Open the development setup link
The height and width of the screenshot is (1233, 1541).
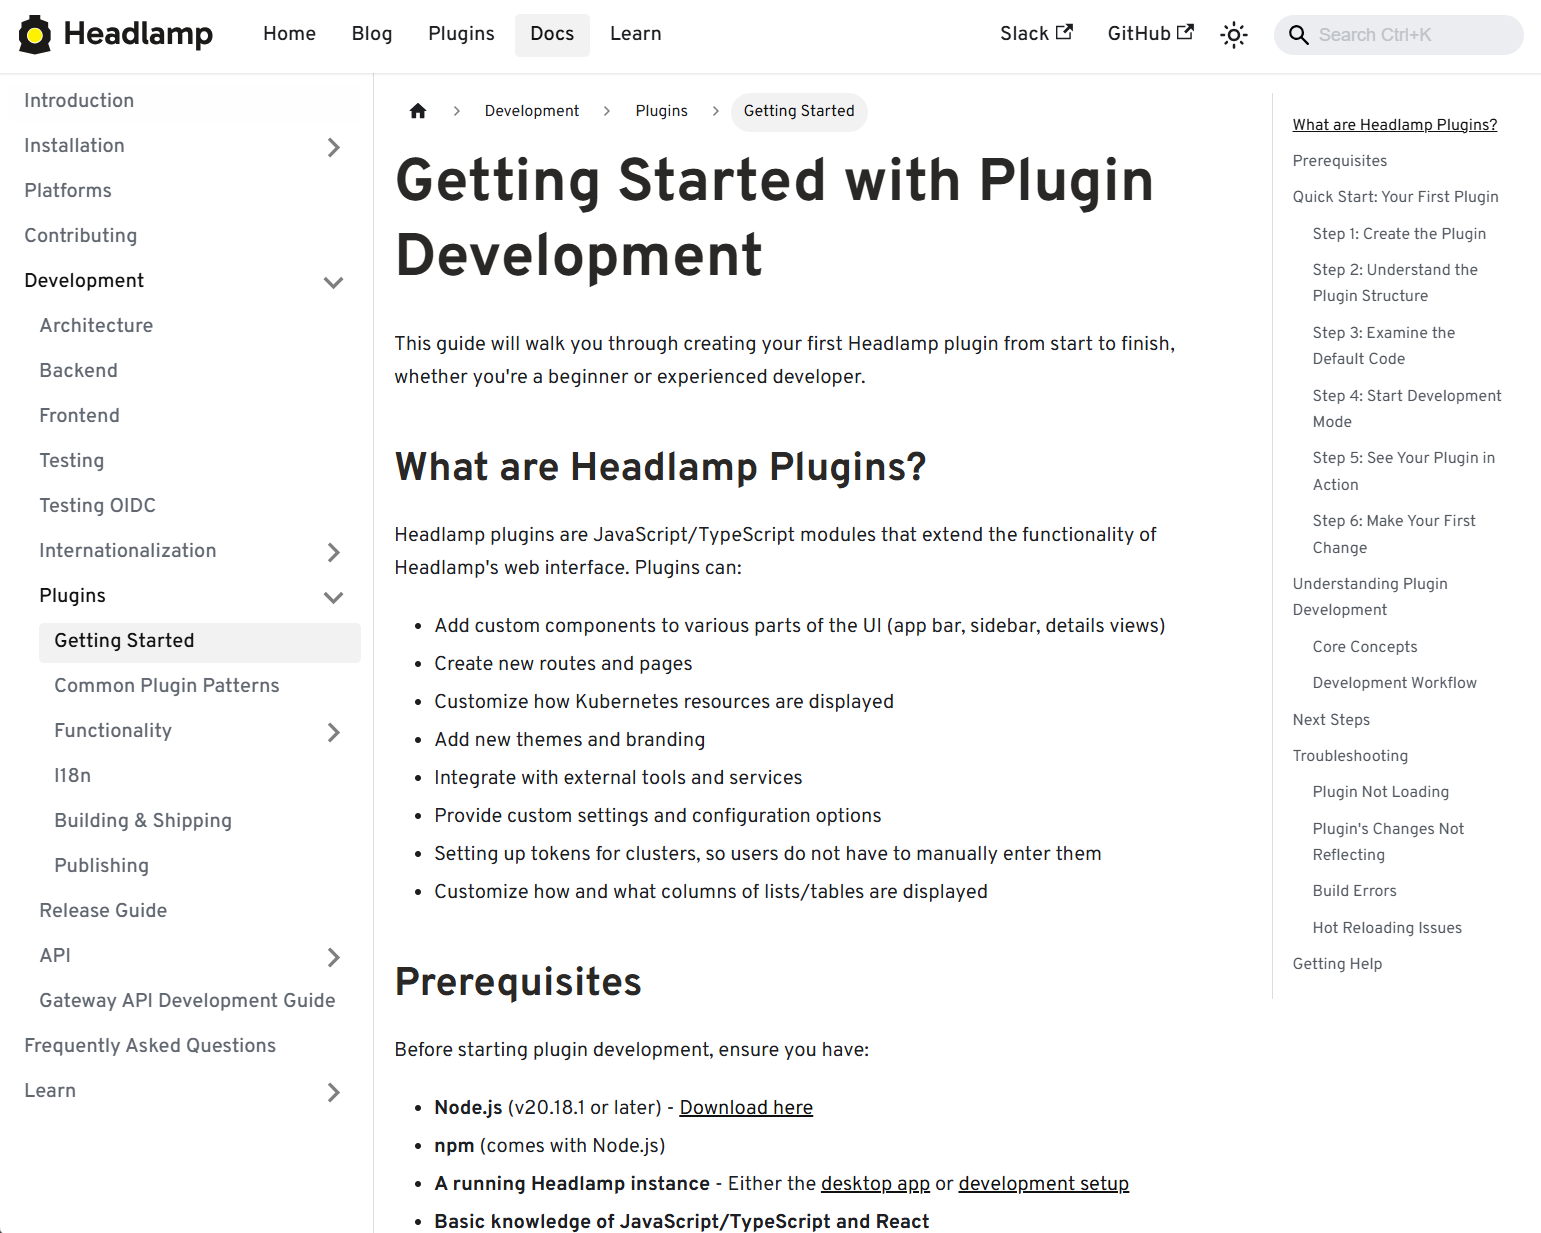tap(1043, 1184)
